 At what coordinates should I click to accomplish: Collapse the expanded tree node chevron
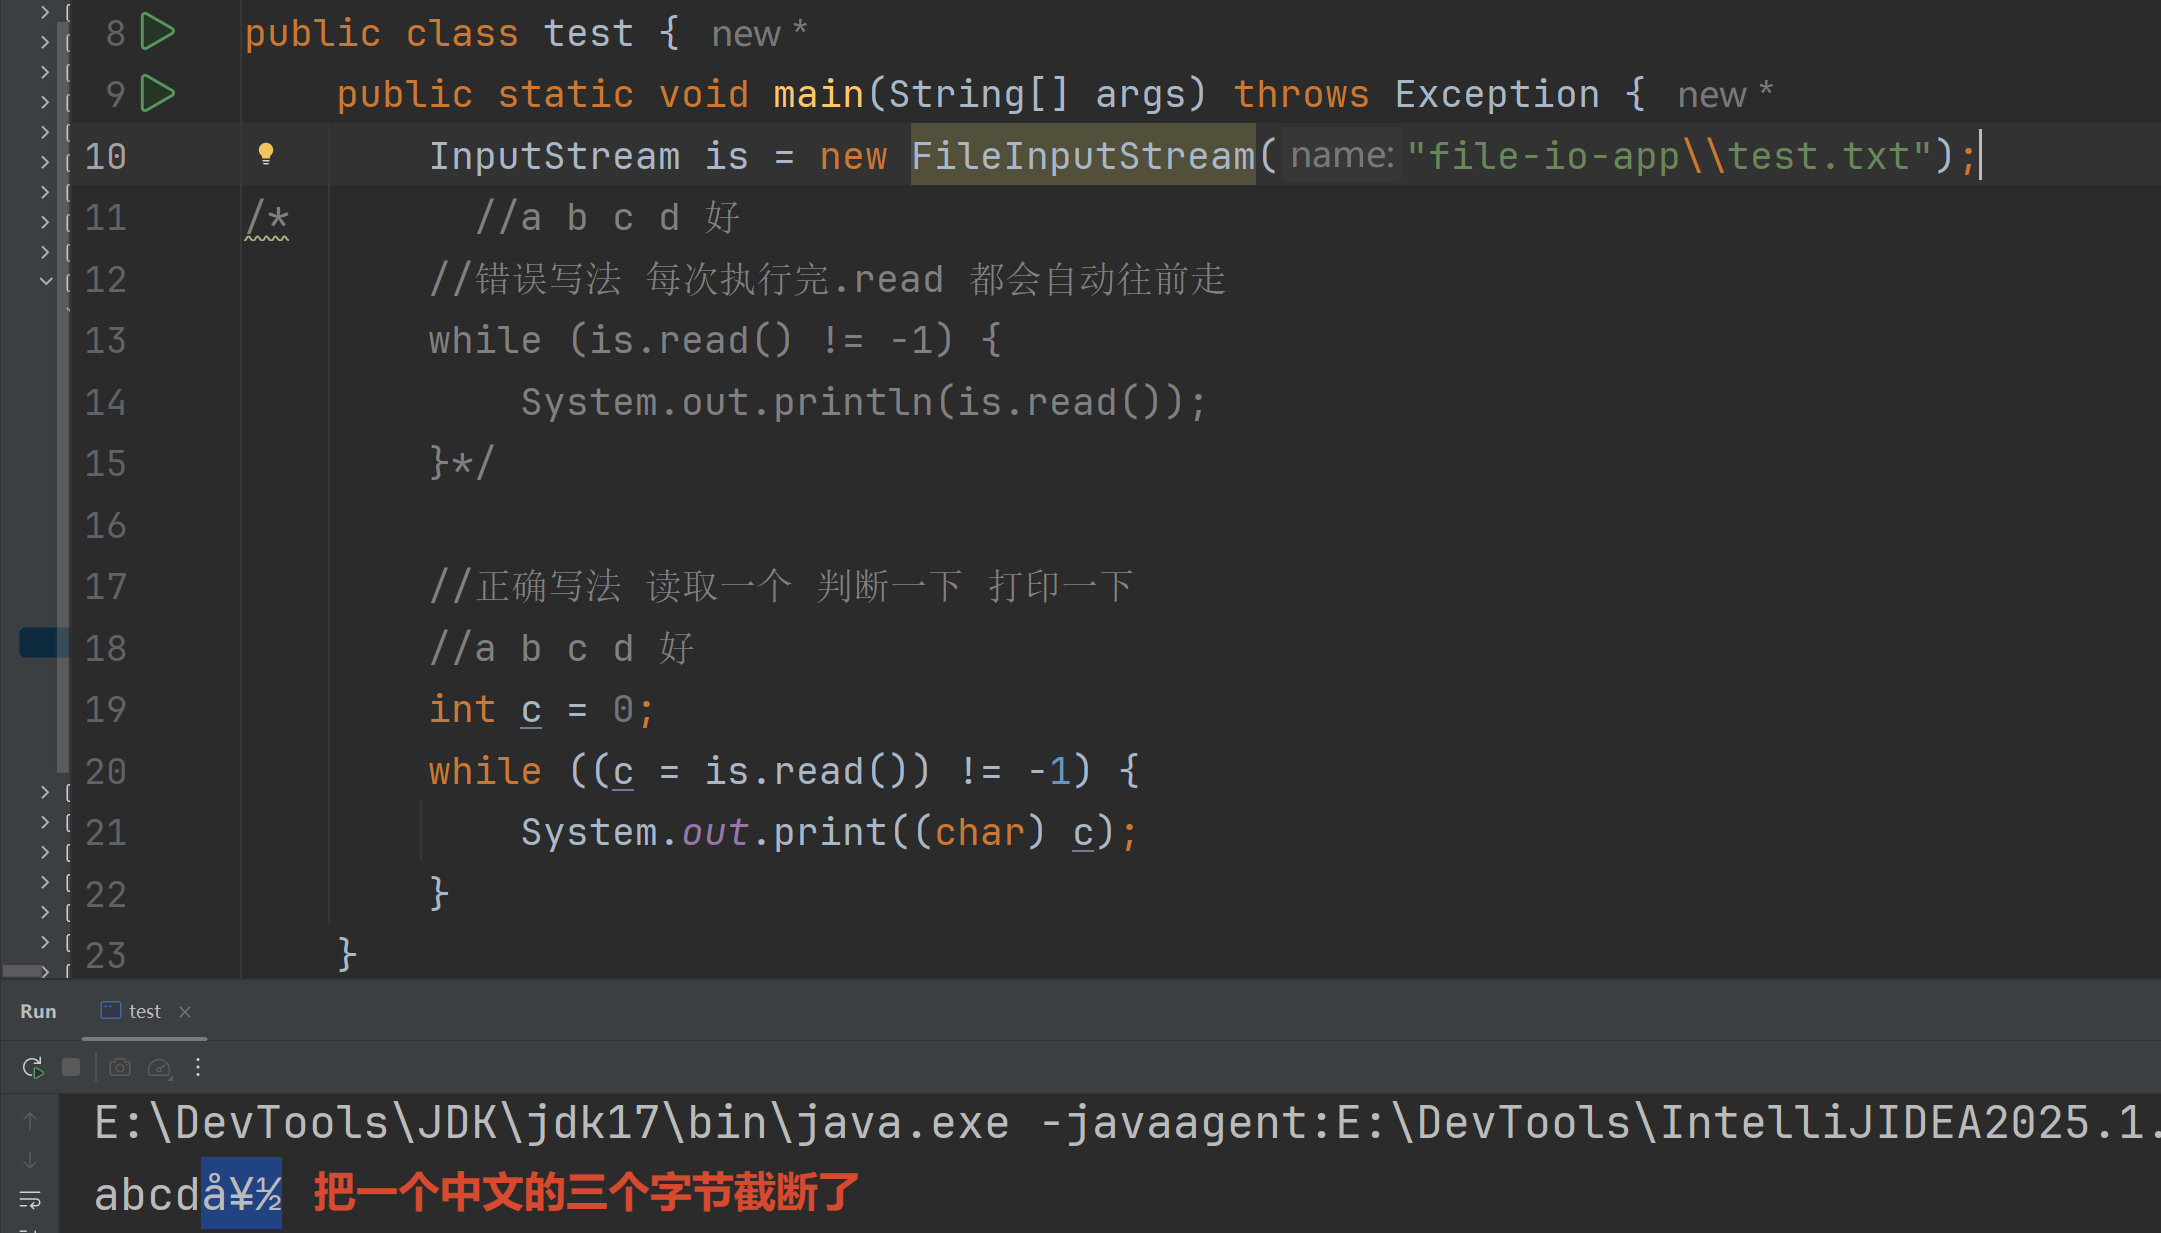pyautogui.click(x=45, y=281)
